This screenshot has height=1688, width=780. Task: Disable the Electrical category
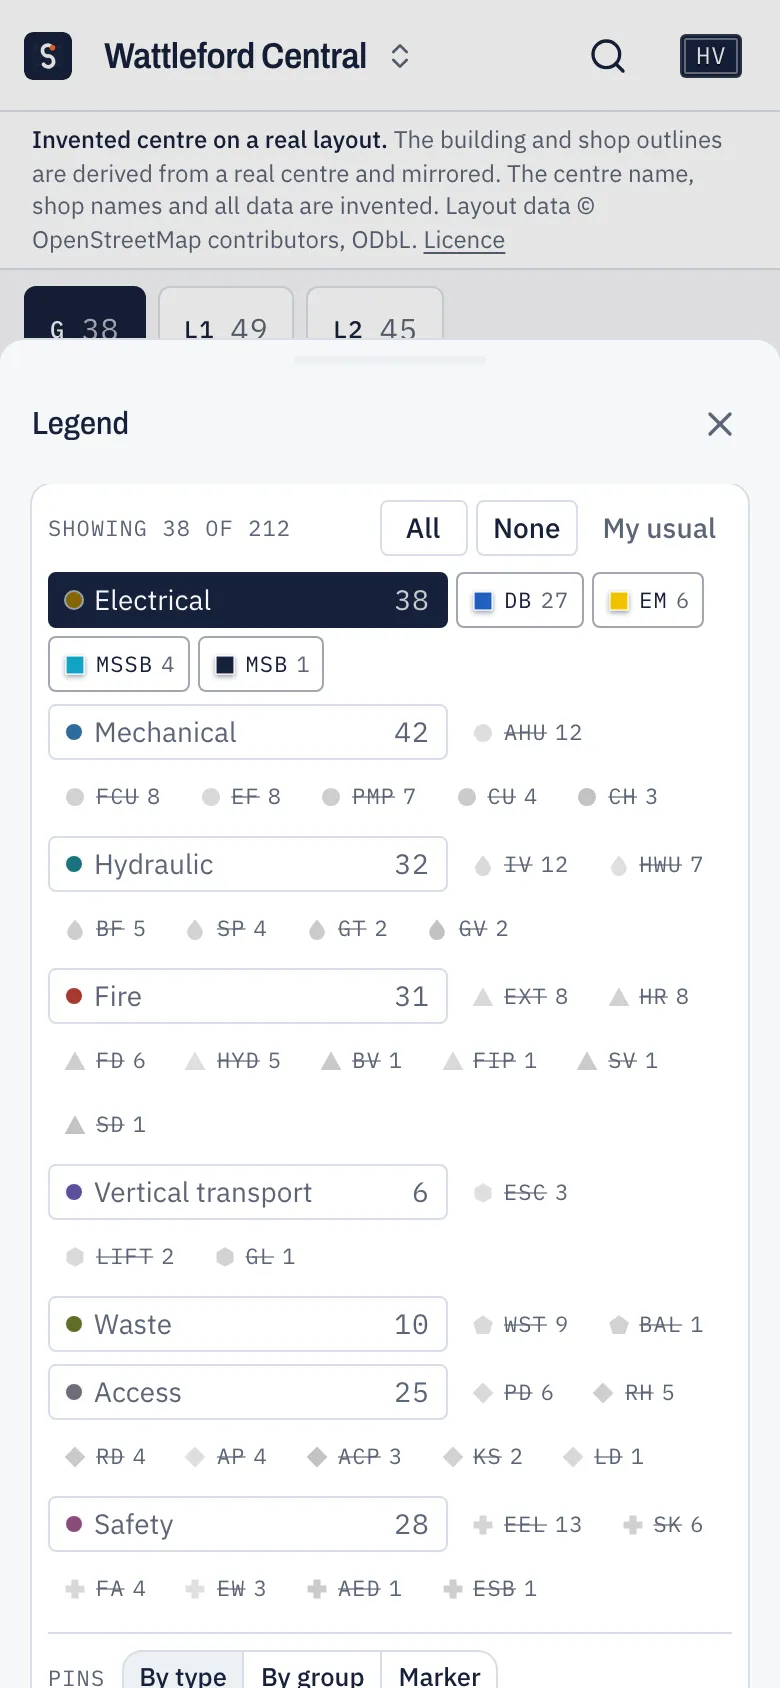point(248,600)
